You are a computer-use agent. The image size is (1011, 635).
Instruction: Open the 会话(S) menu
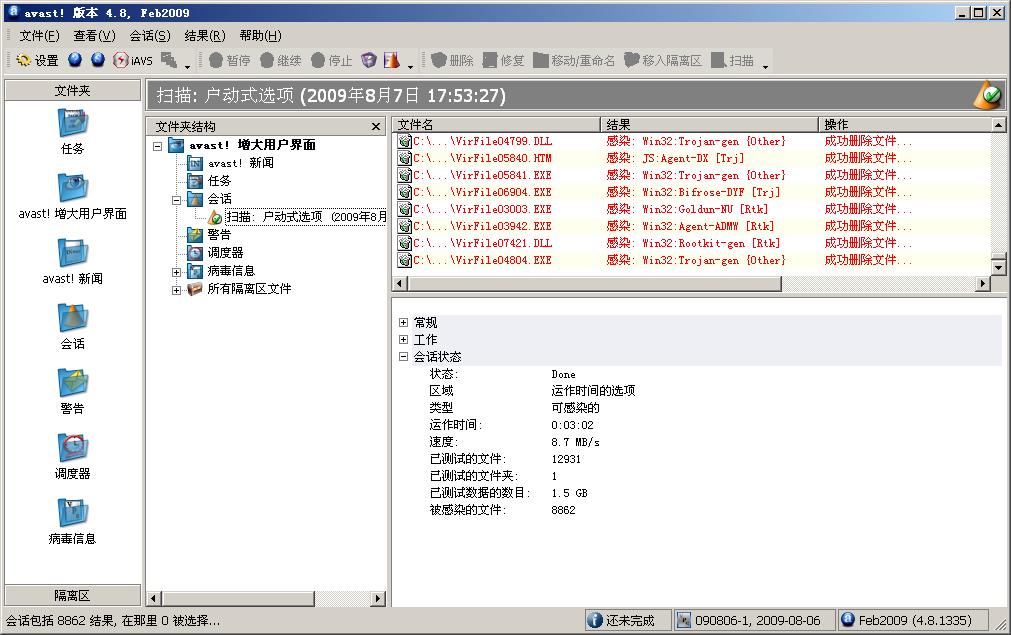150,36
